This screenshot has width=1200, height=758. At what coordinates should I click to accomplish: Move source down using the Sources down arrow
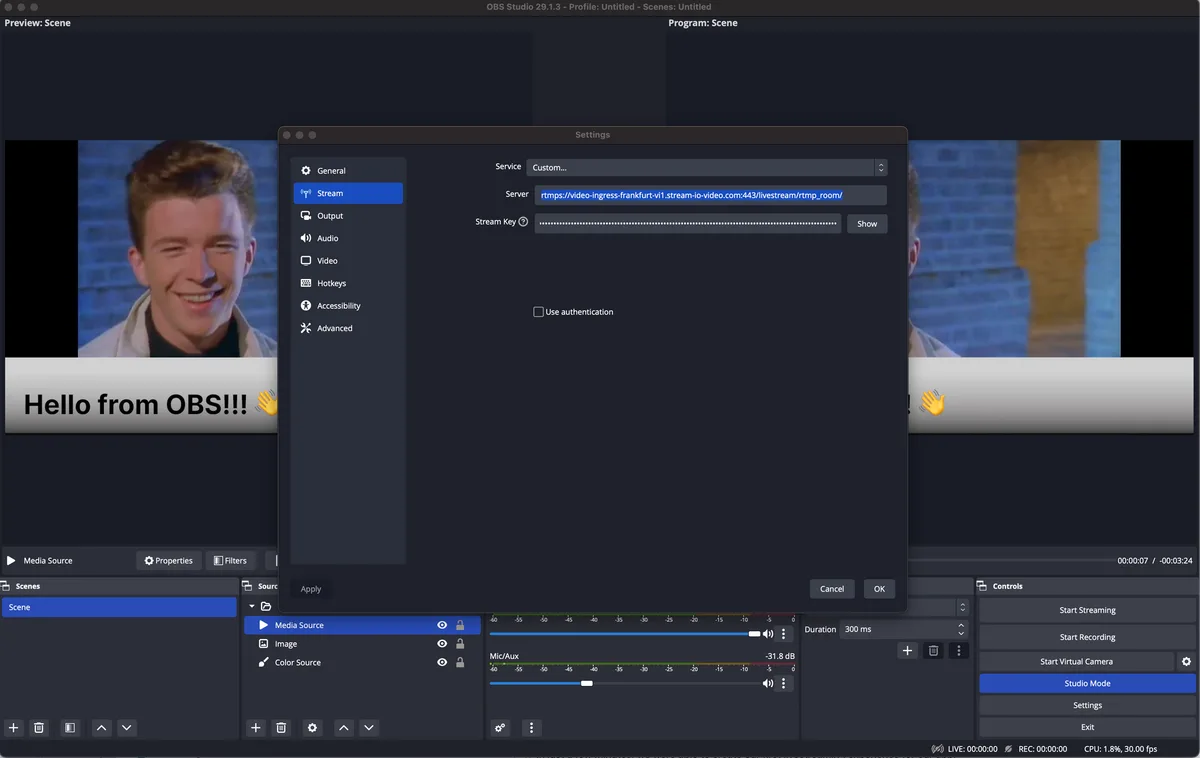(x=369, y=728)
